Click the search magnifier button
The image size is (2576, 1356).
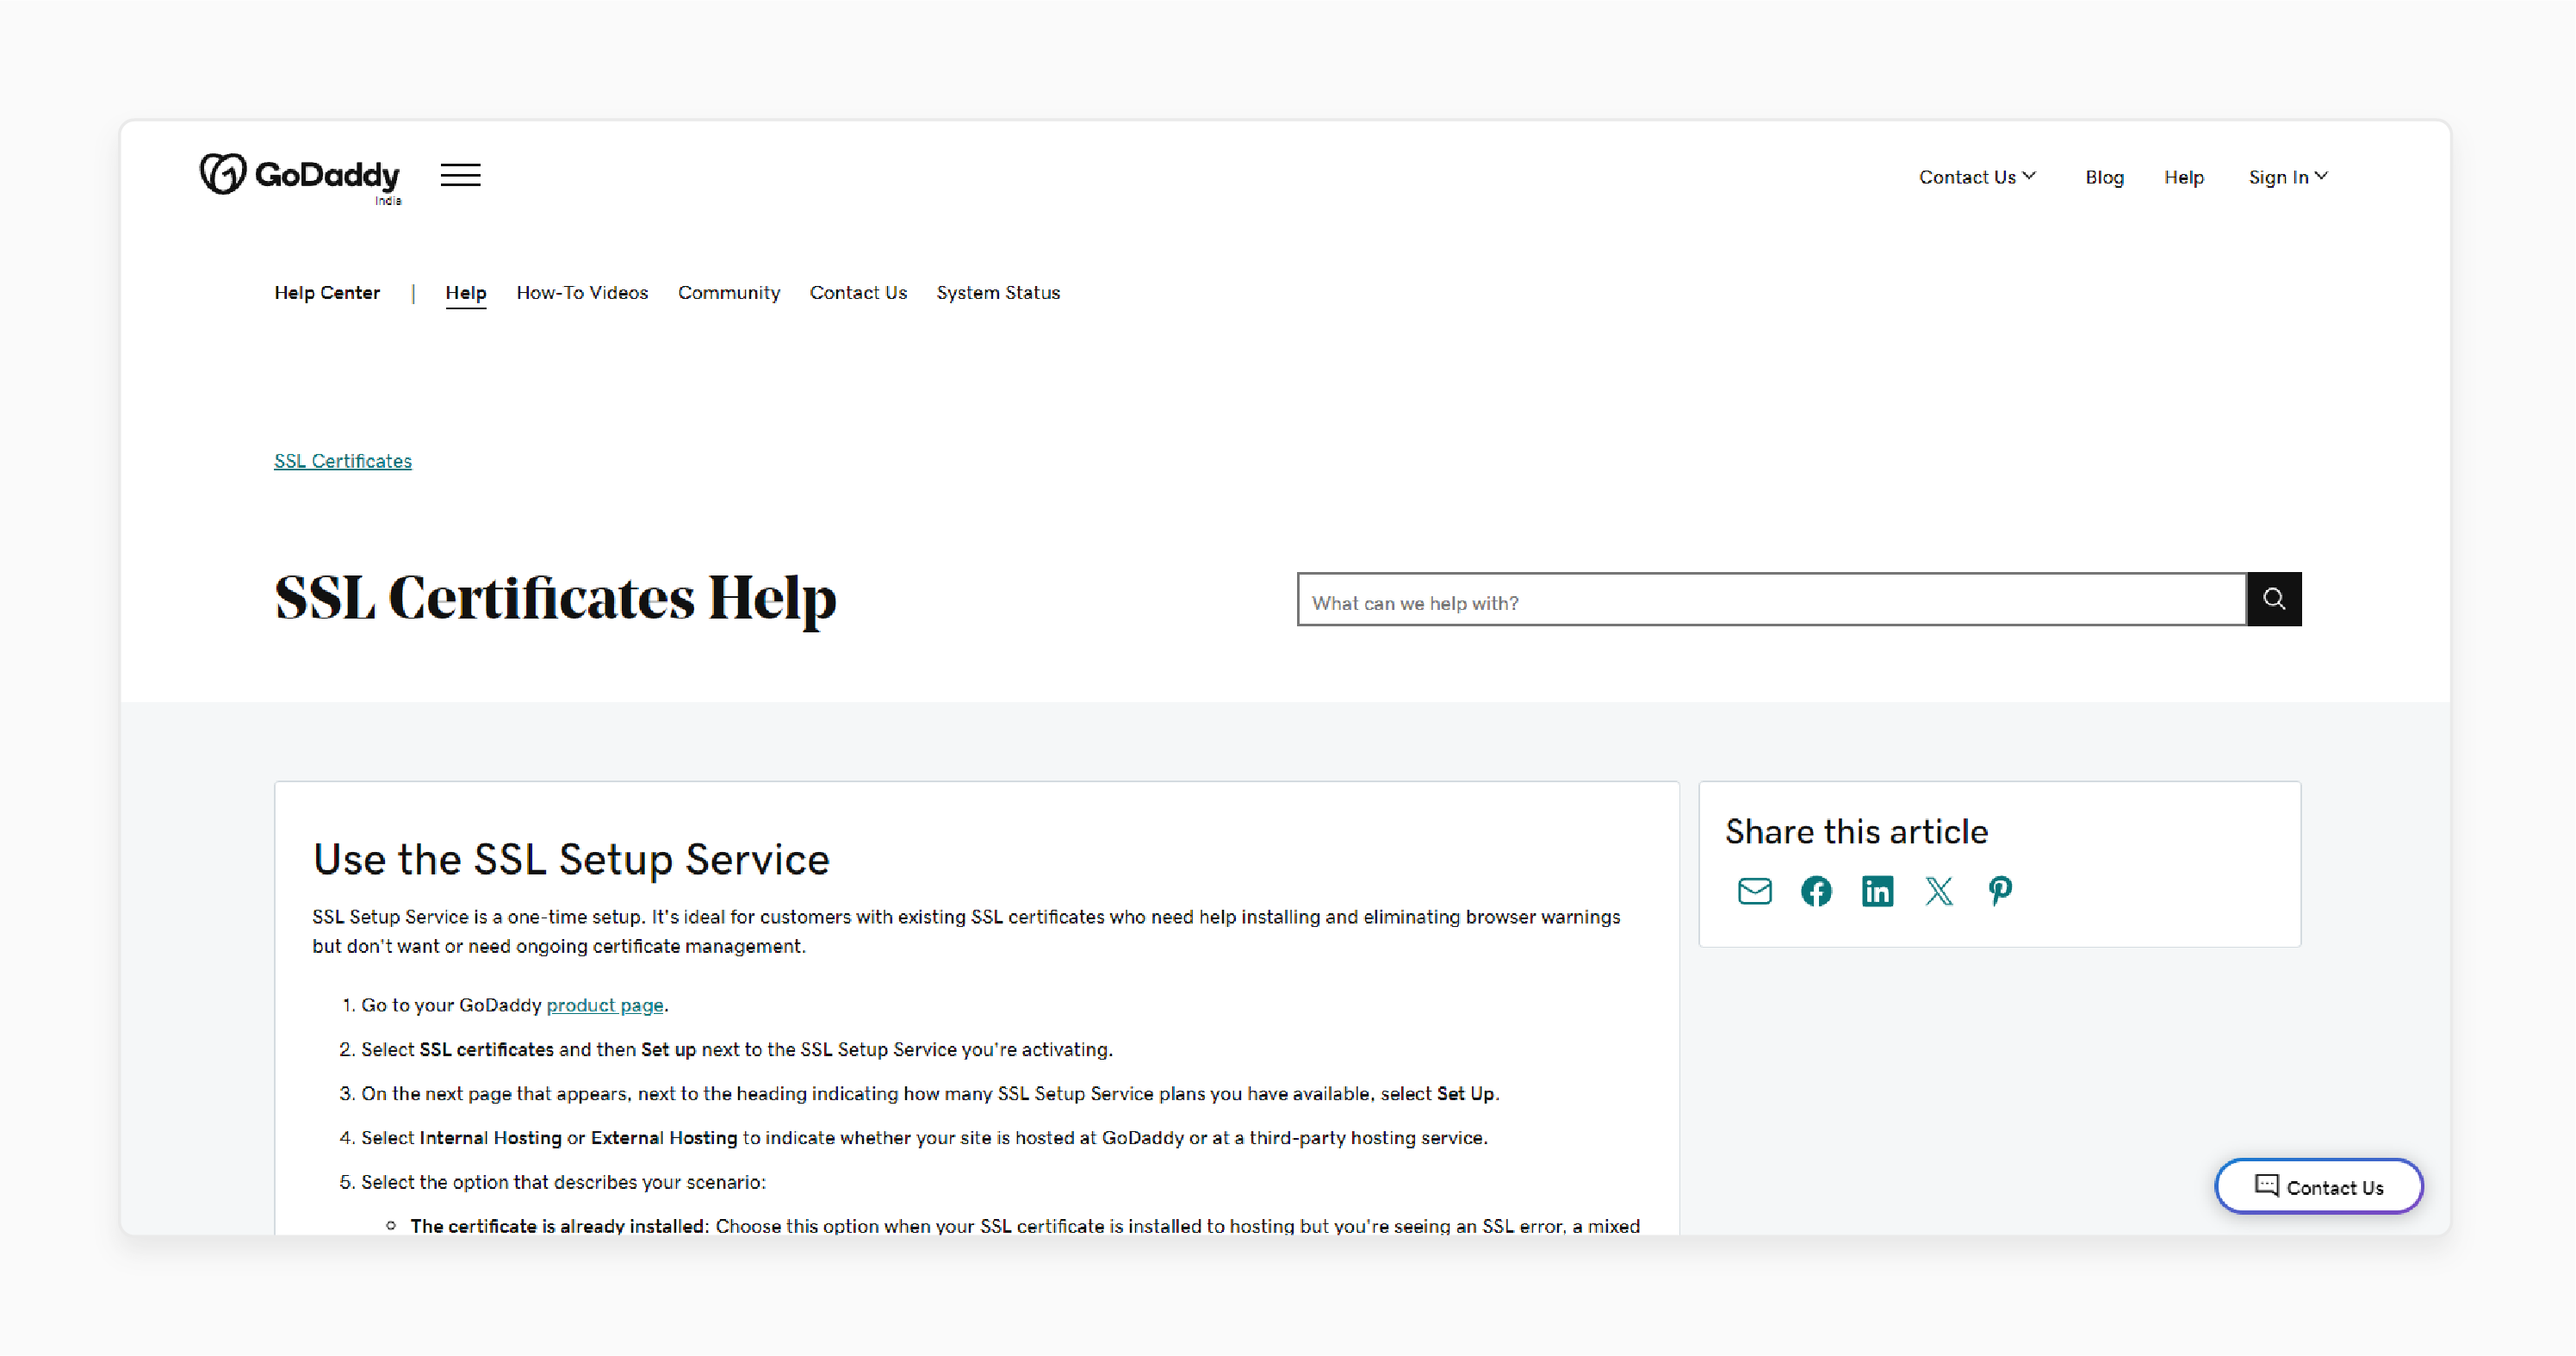(2274, 599)
